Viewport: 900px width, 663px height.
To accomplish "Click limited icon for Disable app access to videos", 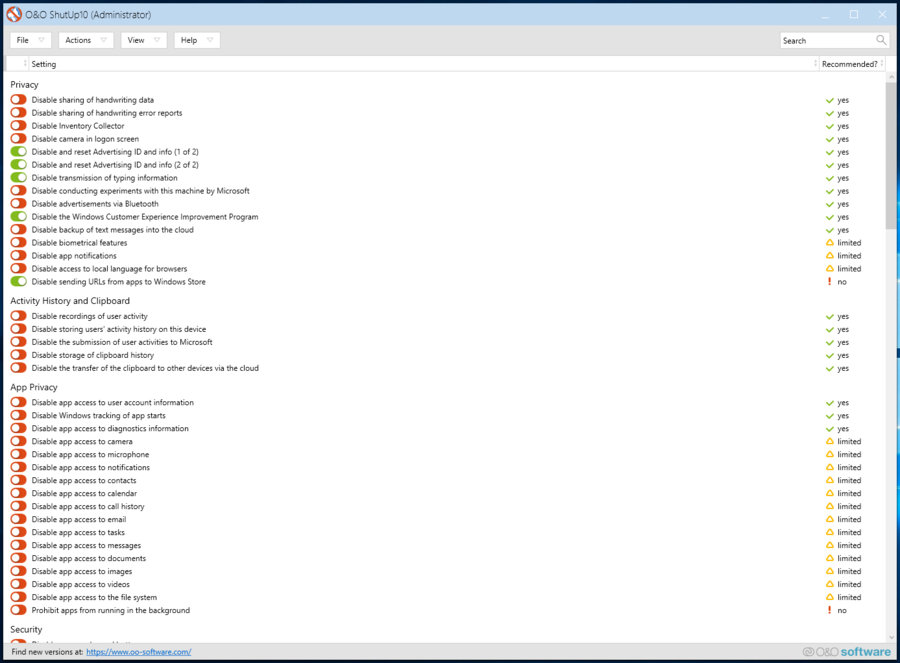I will click(829, 584).
